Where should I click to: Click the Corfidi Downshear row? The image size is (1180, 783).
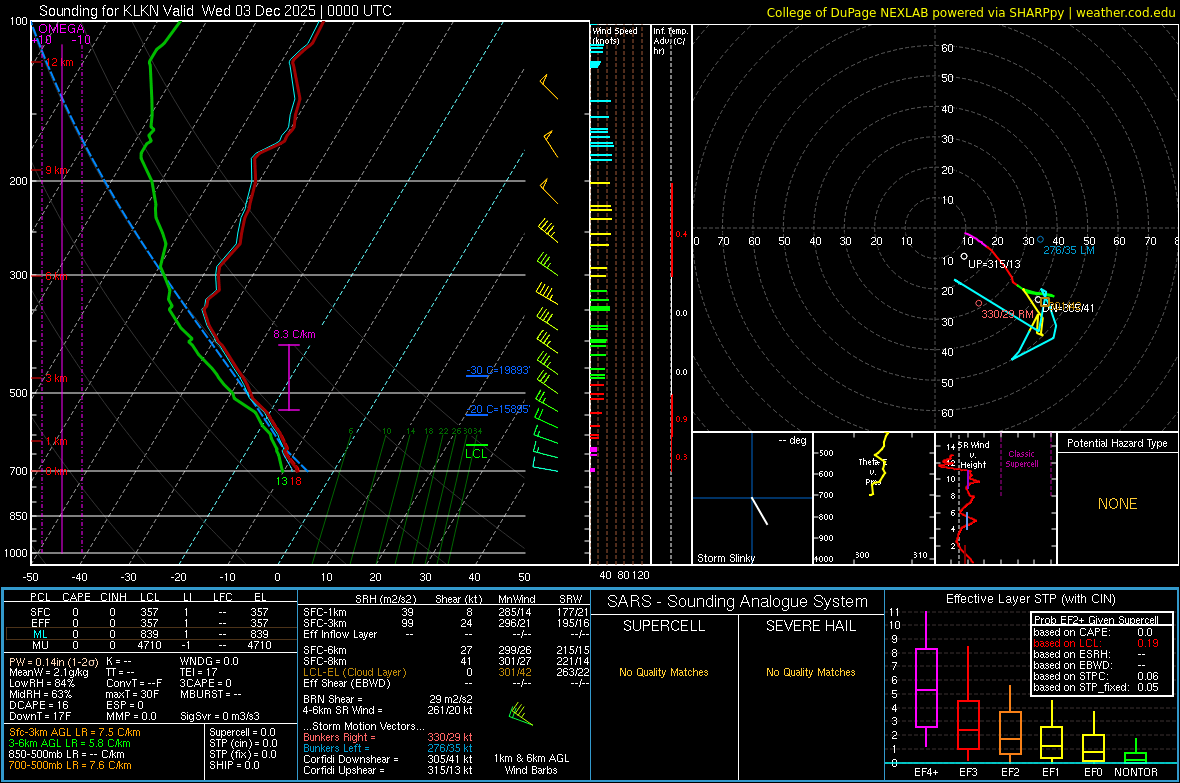click(x=388, y=760)
